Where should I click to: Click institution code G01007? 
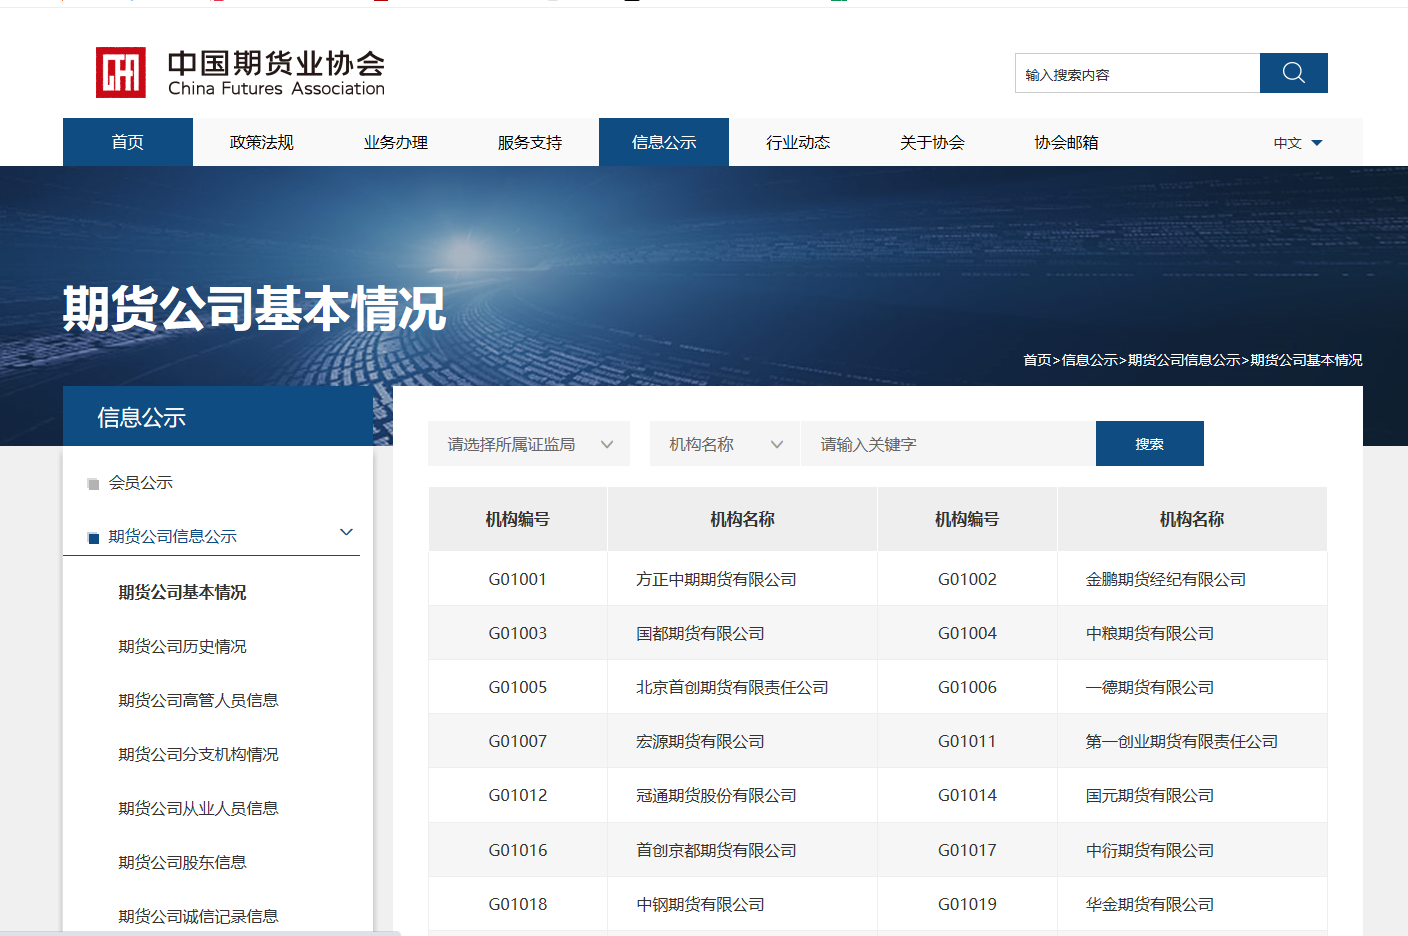[518, 741]
